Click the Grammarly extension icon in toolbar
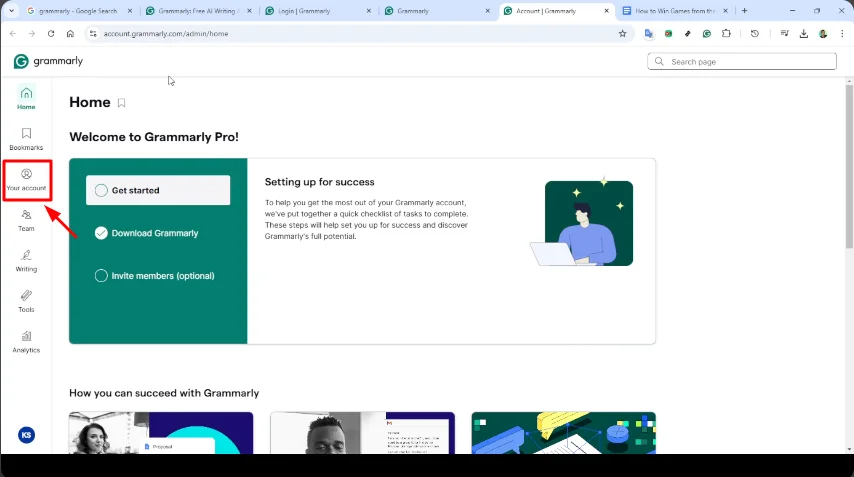854x477 pixels. (706, 34)
